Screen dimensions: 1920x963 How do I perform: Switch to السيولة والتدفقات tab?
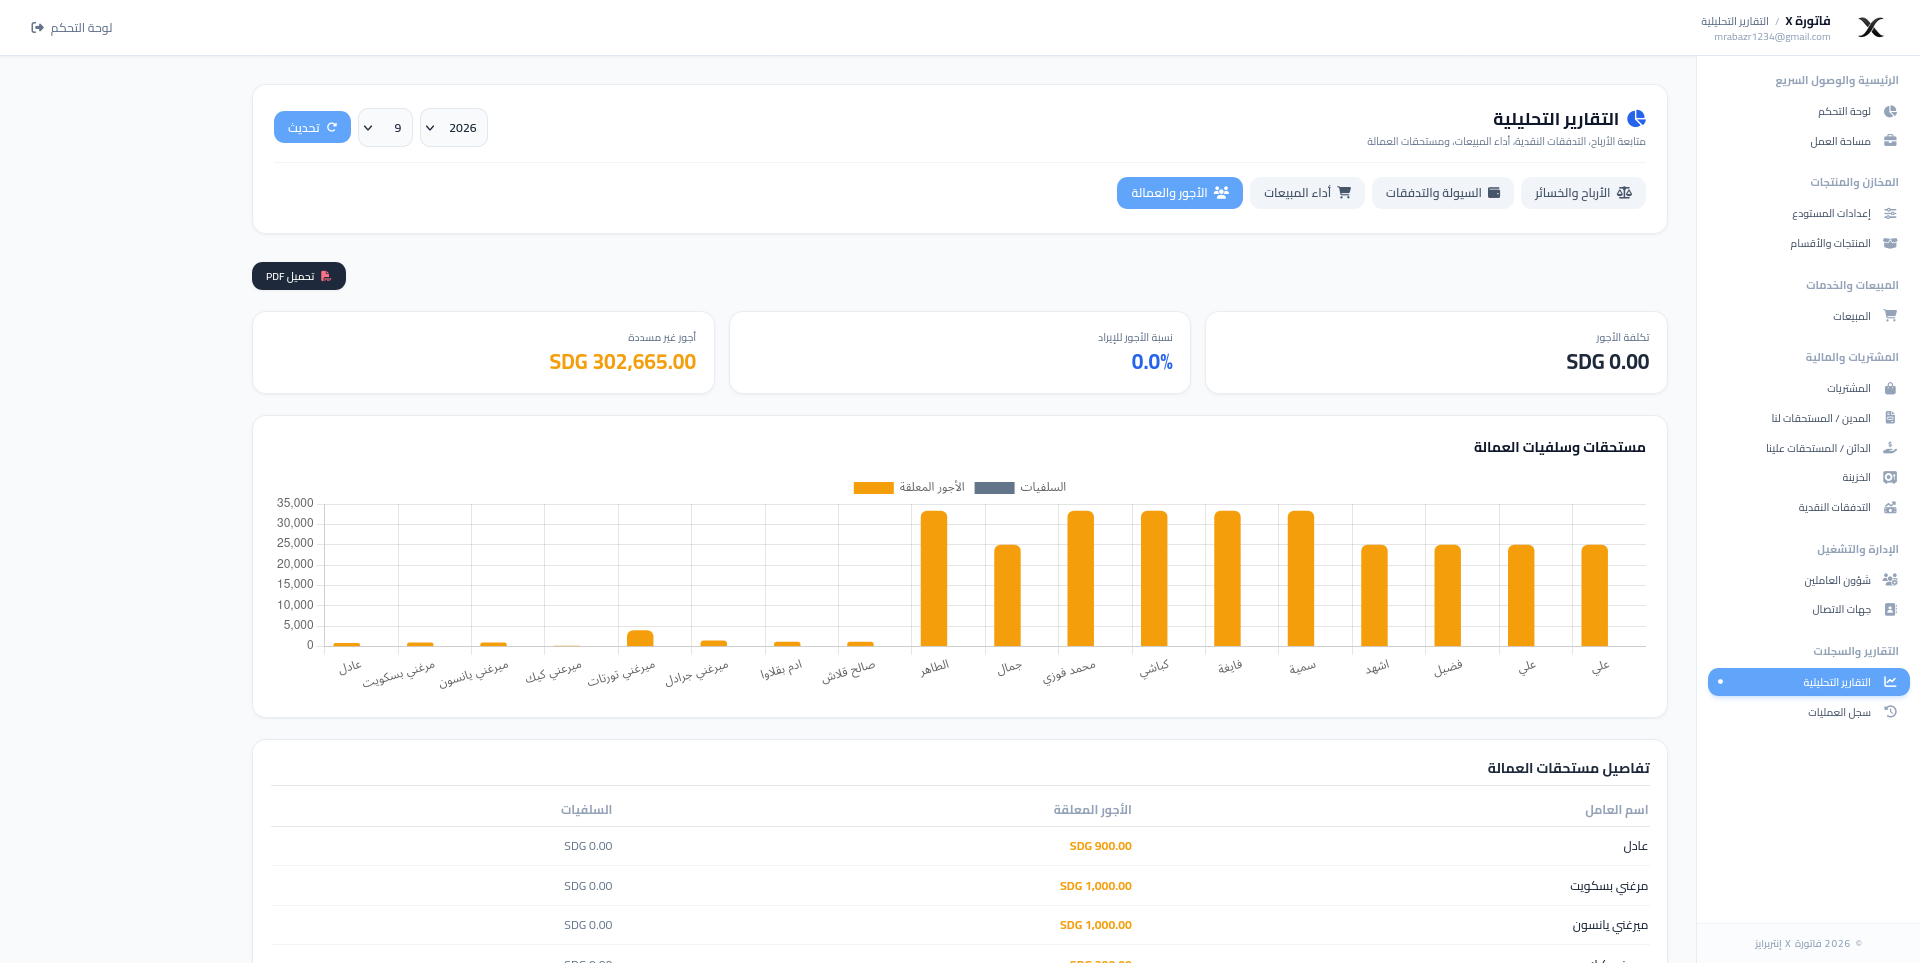point(1442,193)
